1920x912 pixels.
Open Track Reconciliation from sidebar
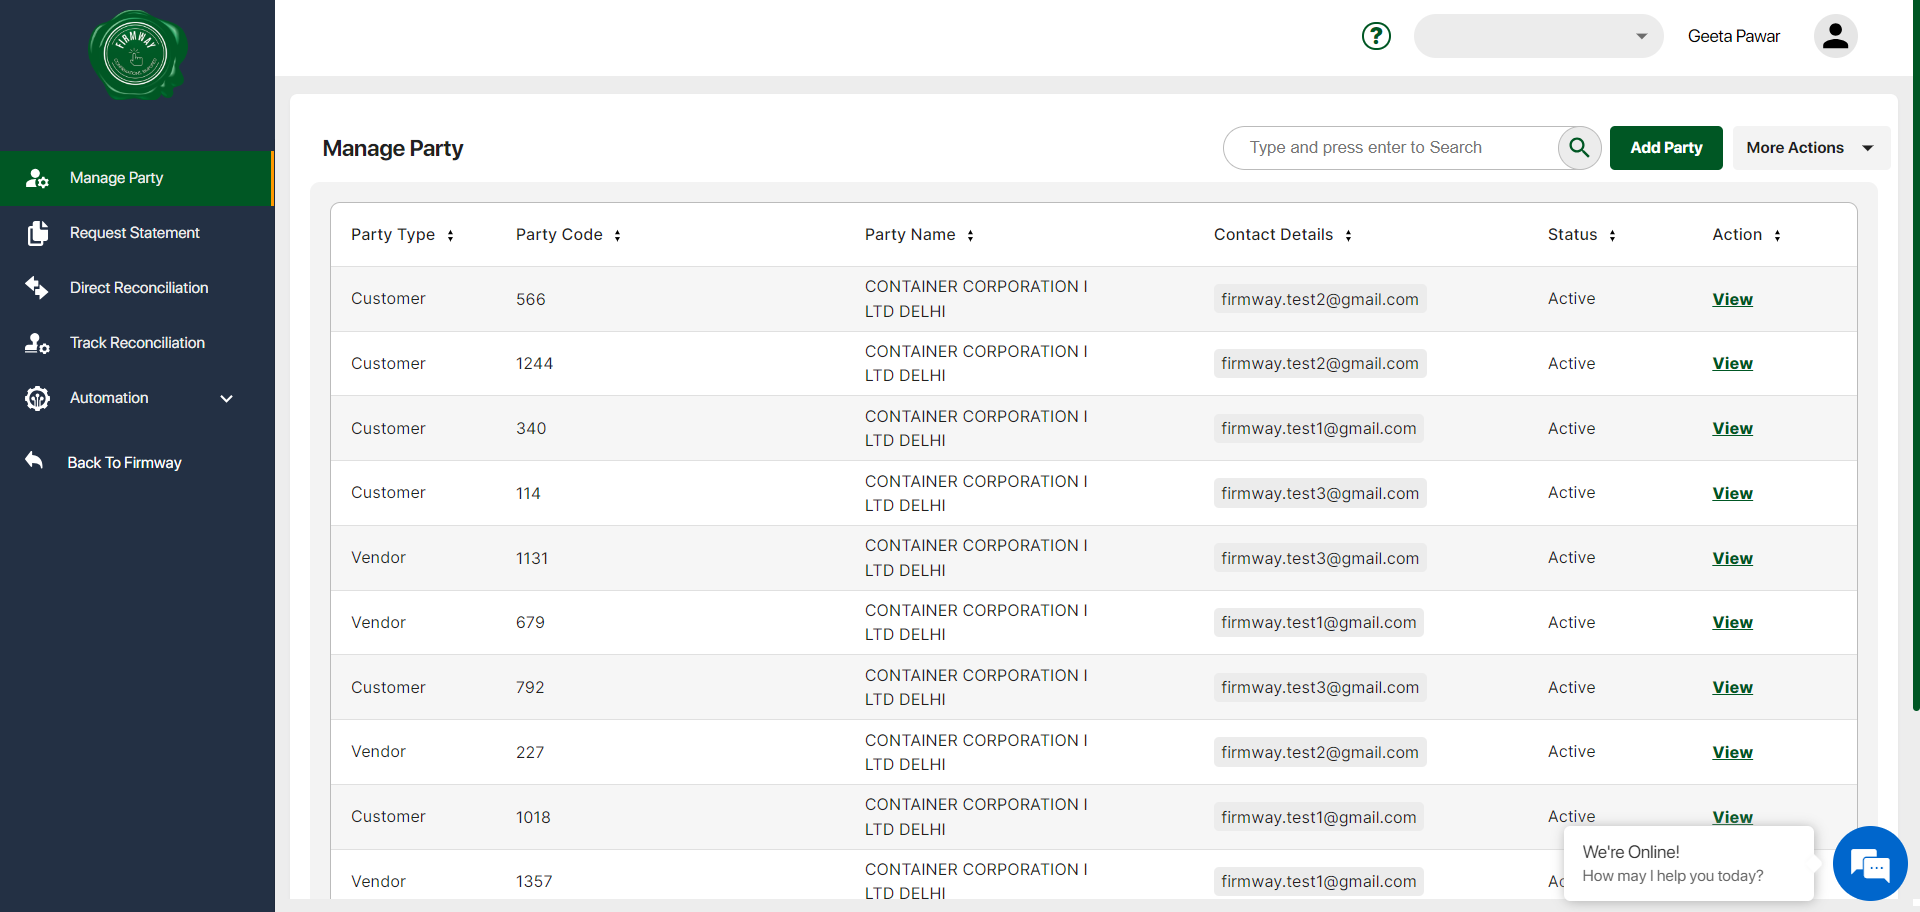pos(137,343)
